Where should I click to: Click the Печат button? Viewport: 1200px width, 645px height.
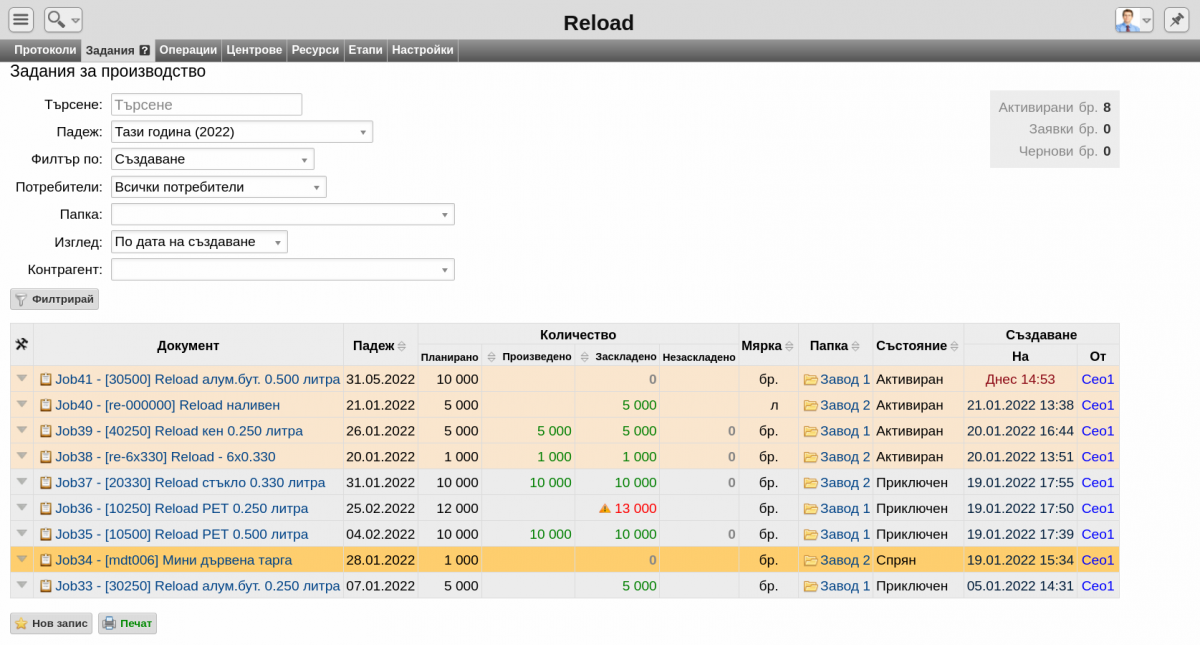[x=127, y=623]
